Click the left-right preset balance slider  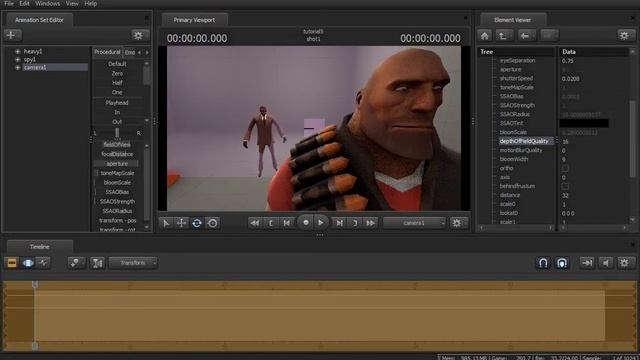pyautogui.click(x=117, y=133)
